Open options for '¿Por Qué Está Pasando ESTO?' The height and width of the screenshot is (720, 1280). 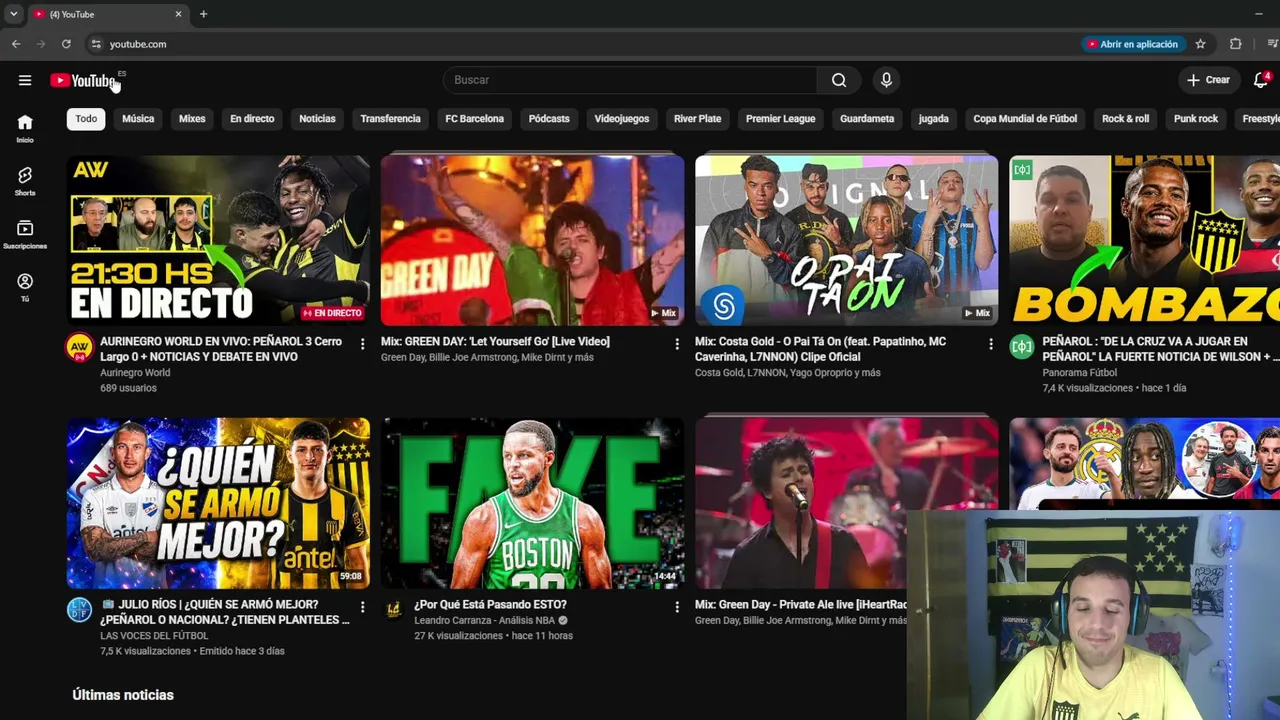click(677, 607)
